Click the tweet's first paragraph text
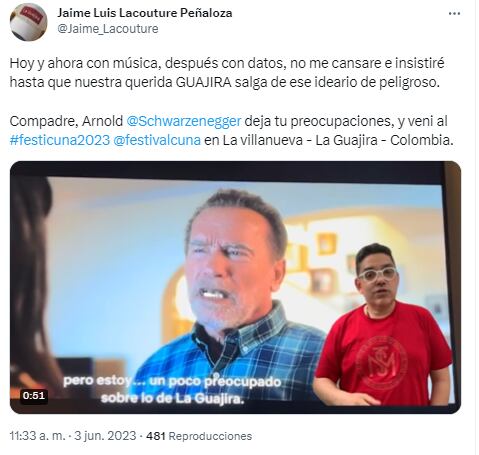The height and width of the screenshot is (455, 479). [x=227, y=73]
